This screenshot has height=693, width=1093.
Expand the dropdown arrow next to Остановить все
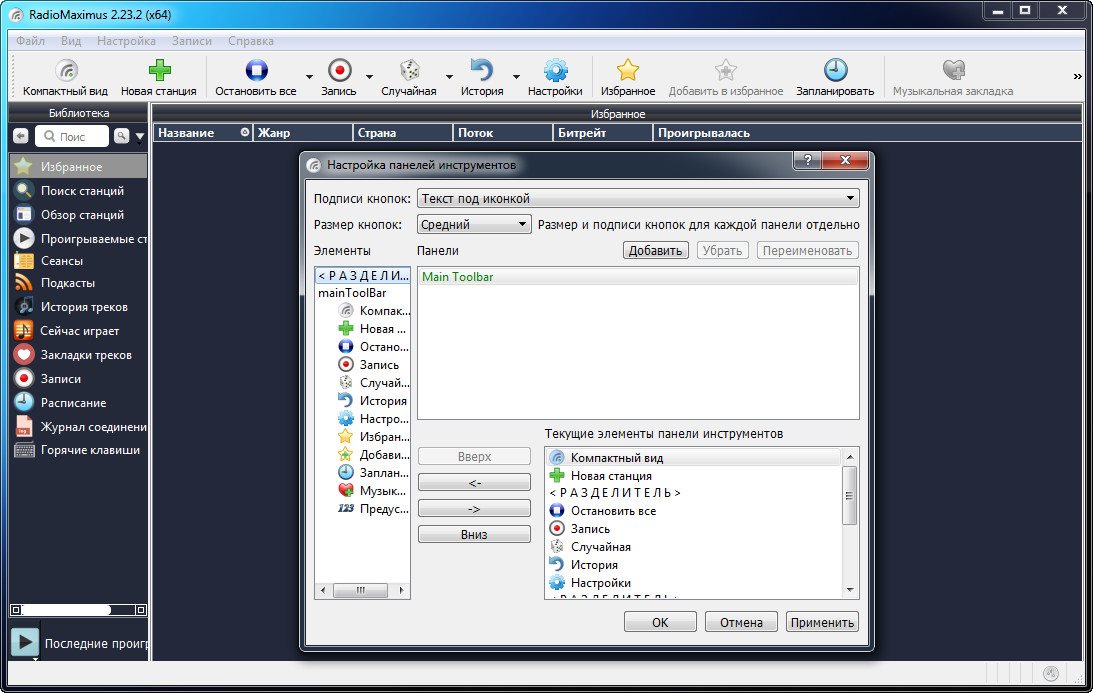pos(309,77)
